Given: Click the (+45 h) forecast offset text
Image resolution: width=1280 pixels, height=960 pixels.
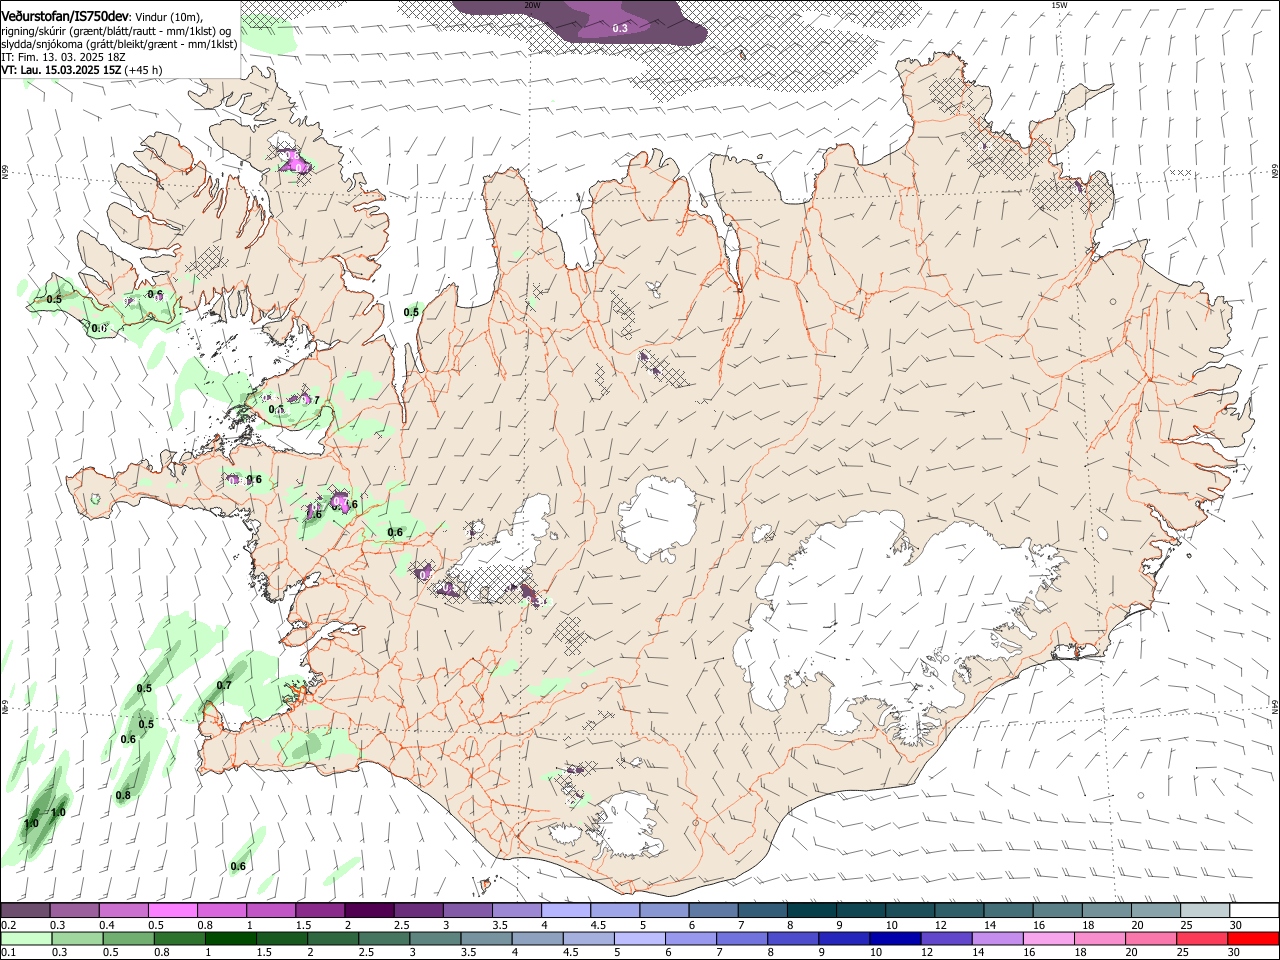Looking at the screenshot, I should coord(144,70).
